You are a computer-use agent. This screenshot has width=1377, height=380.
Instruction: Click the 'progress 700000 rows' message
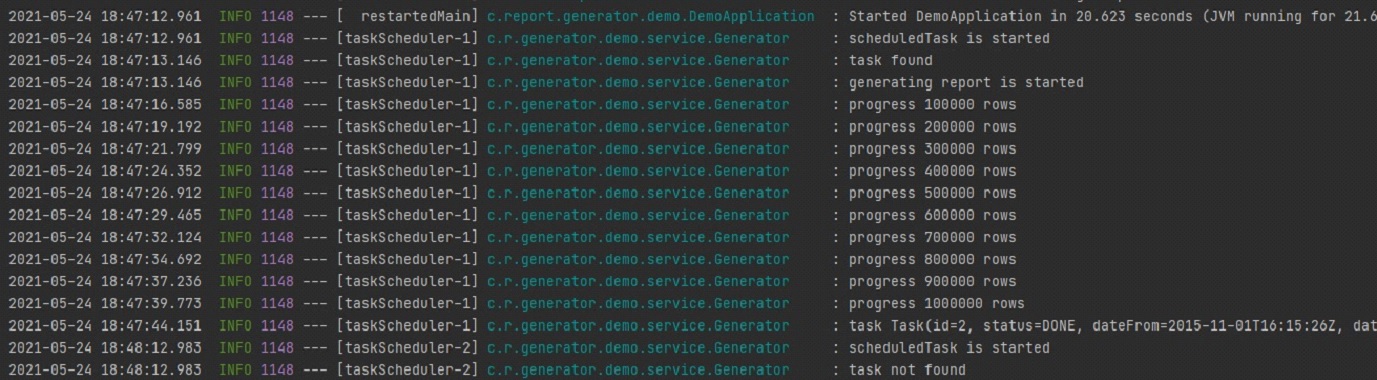tap(932, 237)
